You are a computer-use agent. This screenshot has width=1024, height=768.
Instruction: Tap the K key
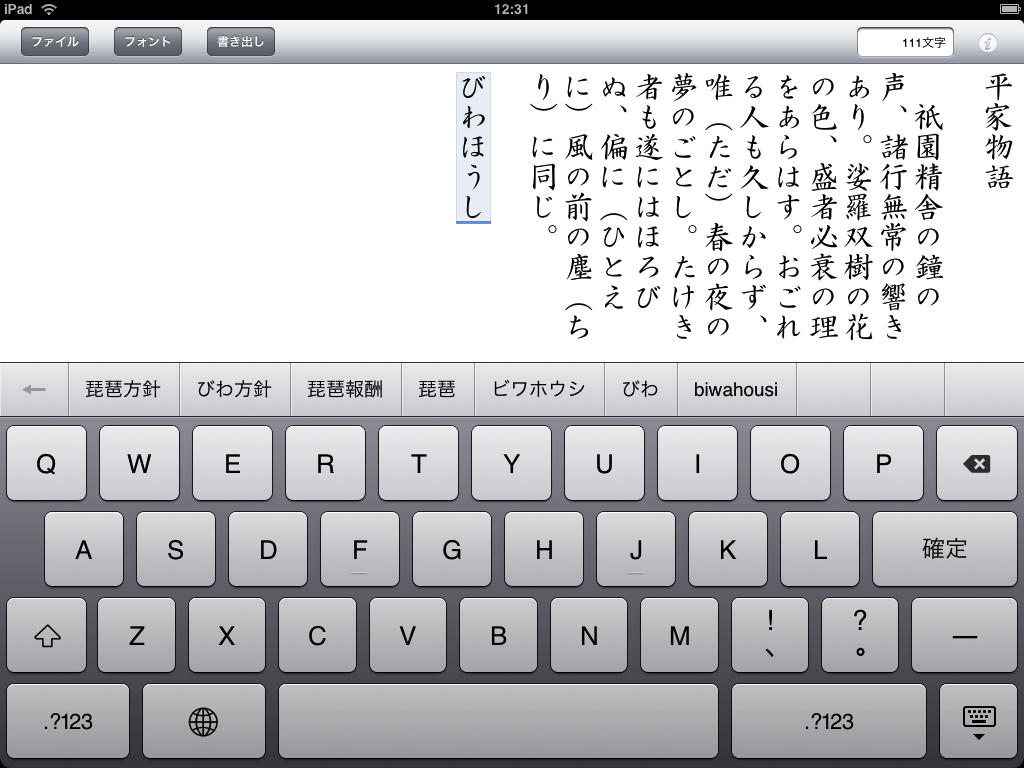(x=728, y=549)
